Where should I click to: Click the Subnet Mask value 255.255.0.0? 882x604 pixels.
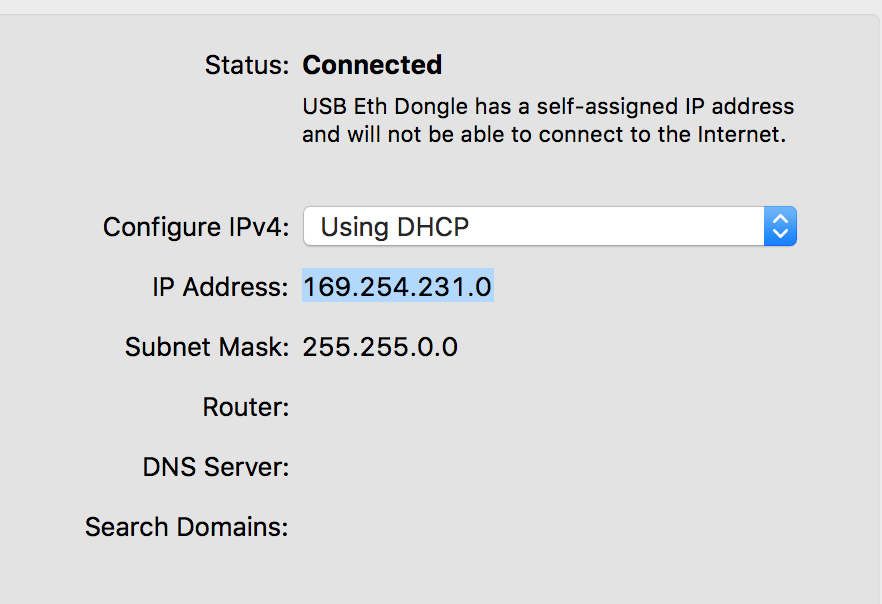[380, 347]
